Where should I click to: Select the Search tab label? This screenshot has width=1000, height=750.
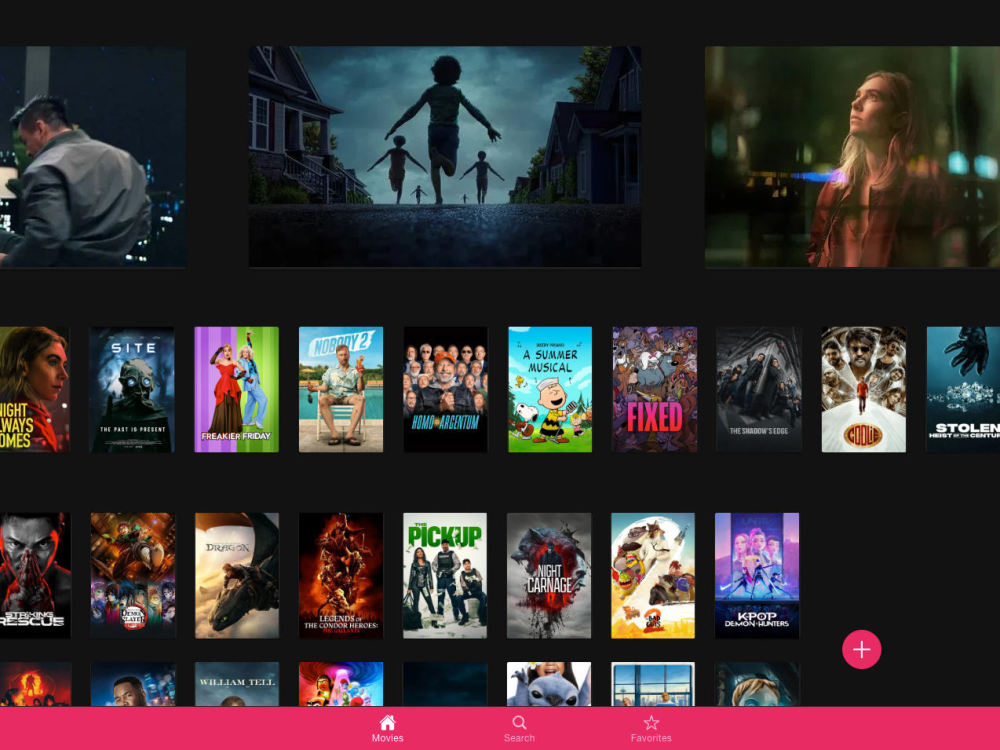(519, 738)
